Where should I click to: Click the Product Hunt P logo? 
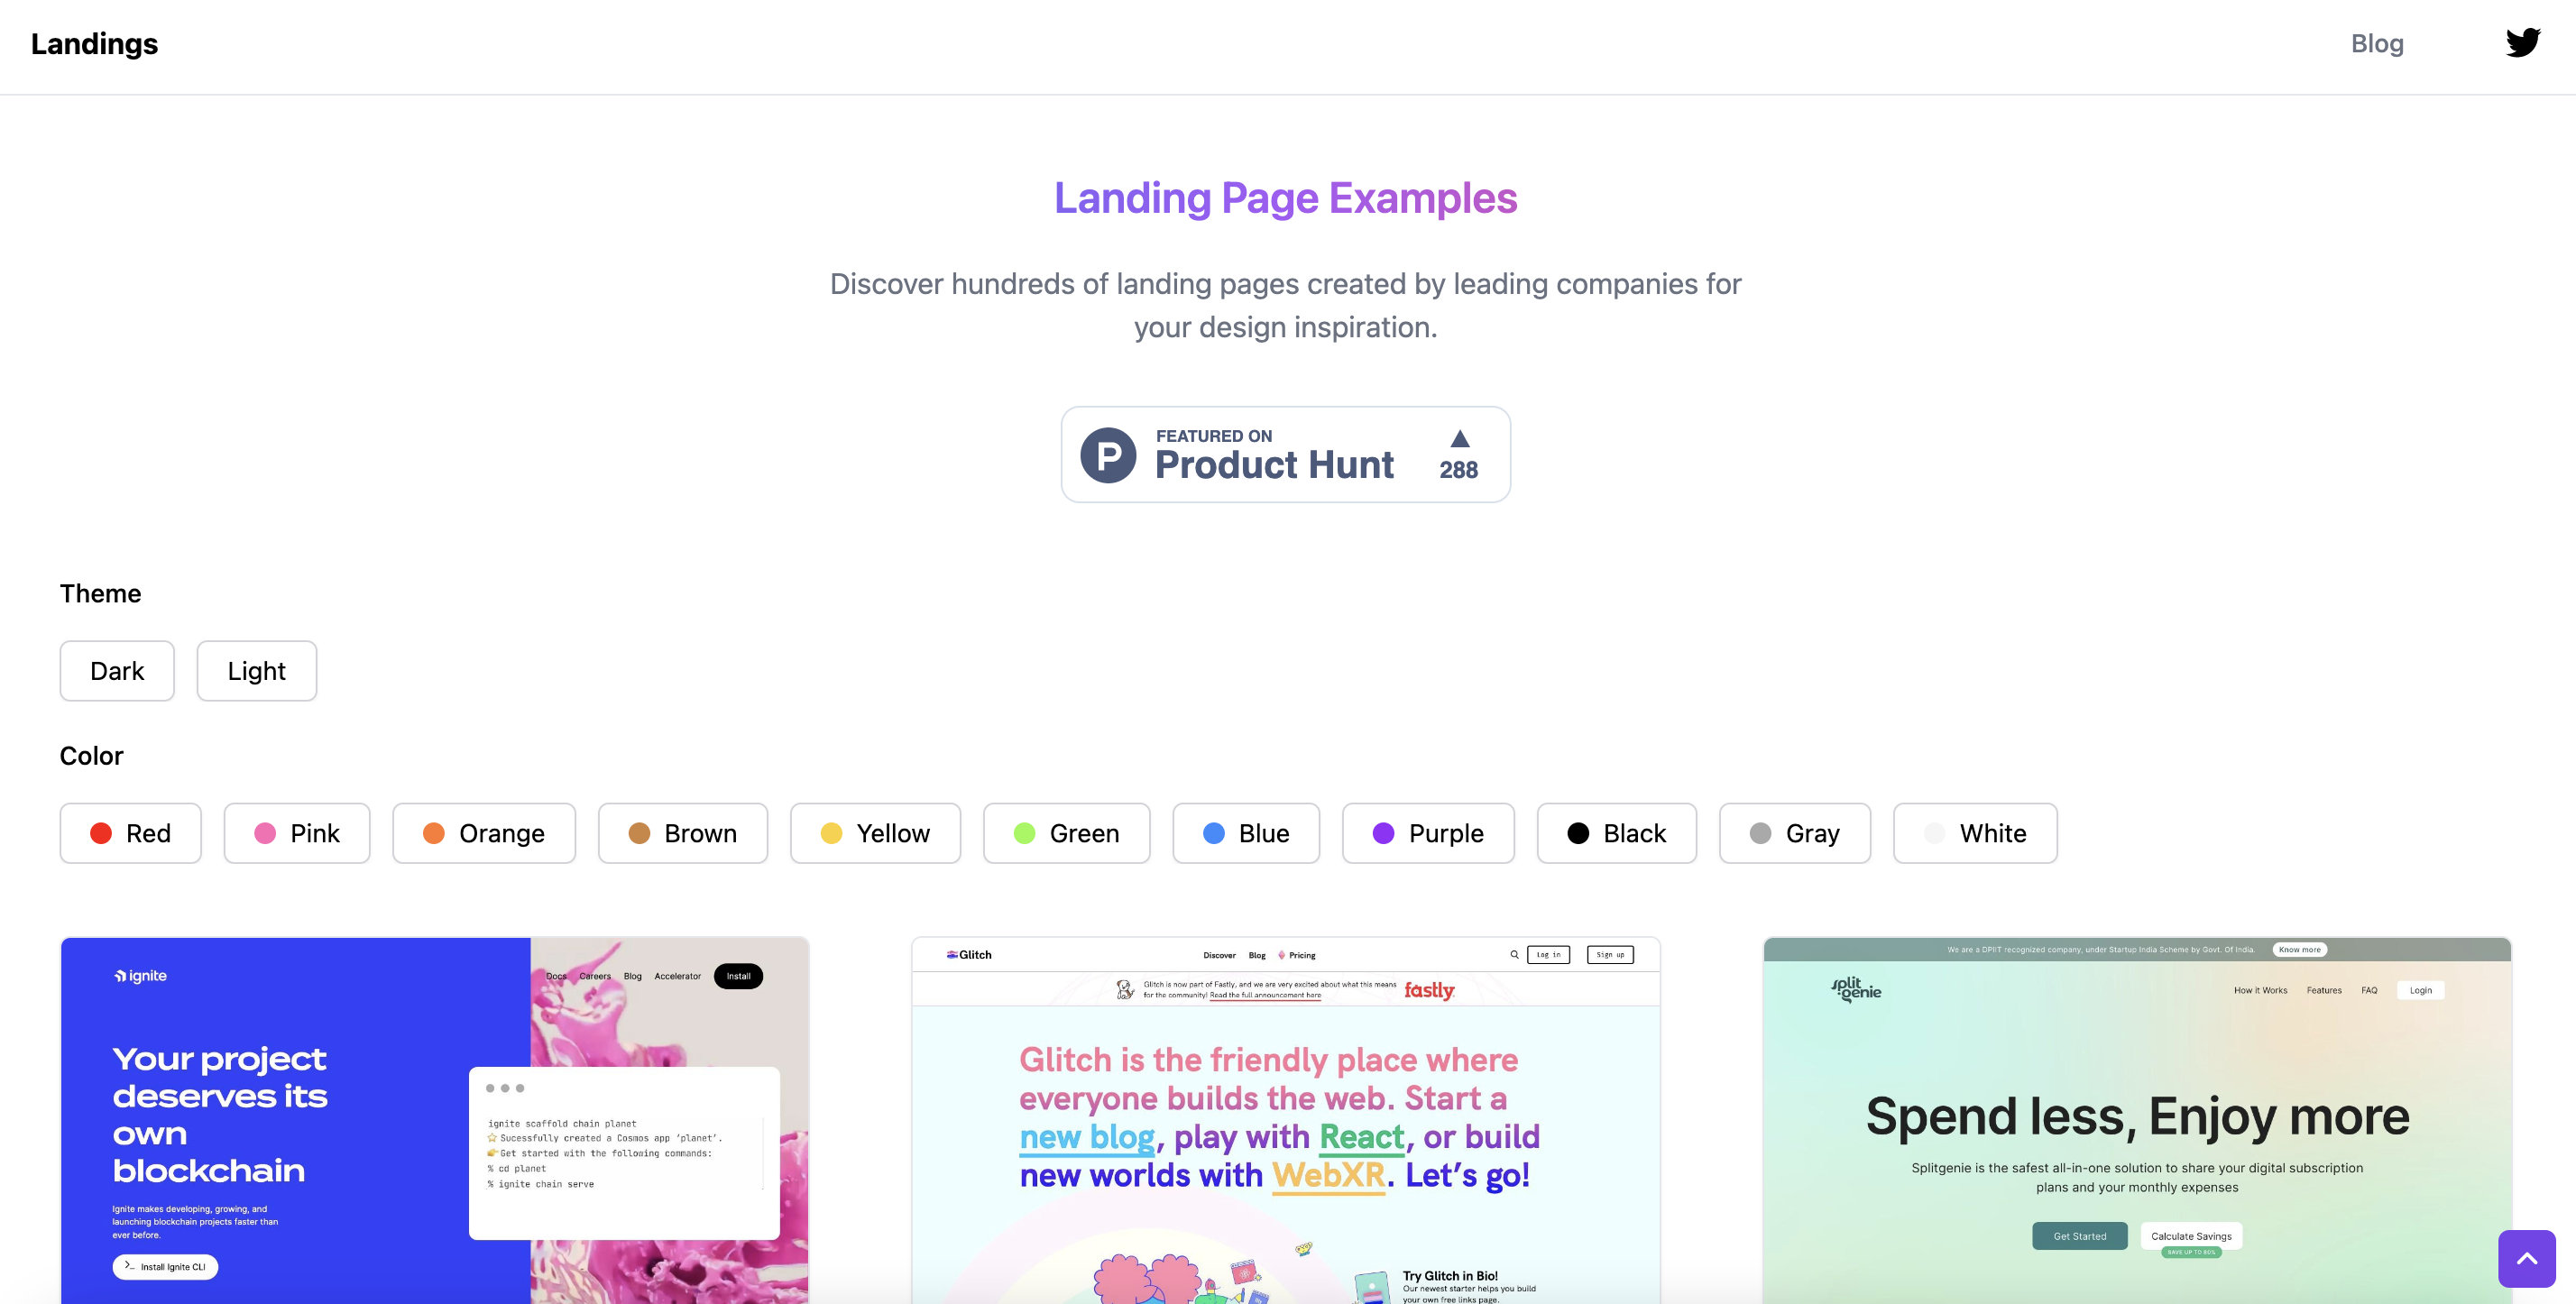[x=1108, y=455]
